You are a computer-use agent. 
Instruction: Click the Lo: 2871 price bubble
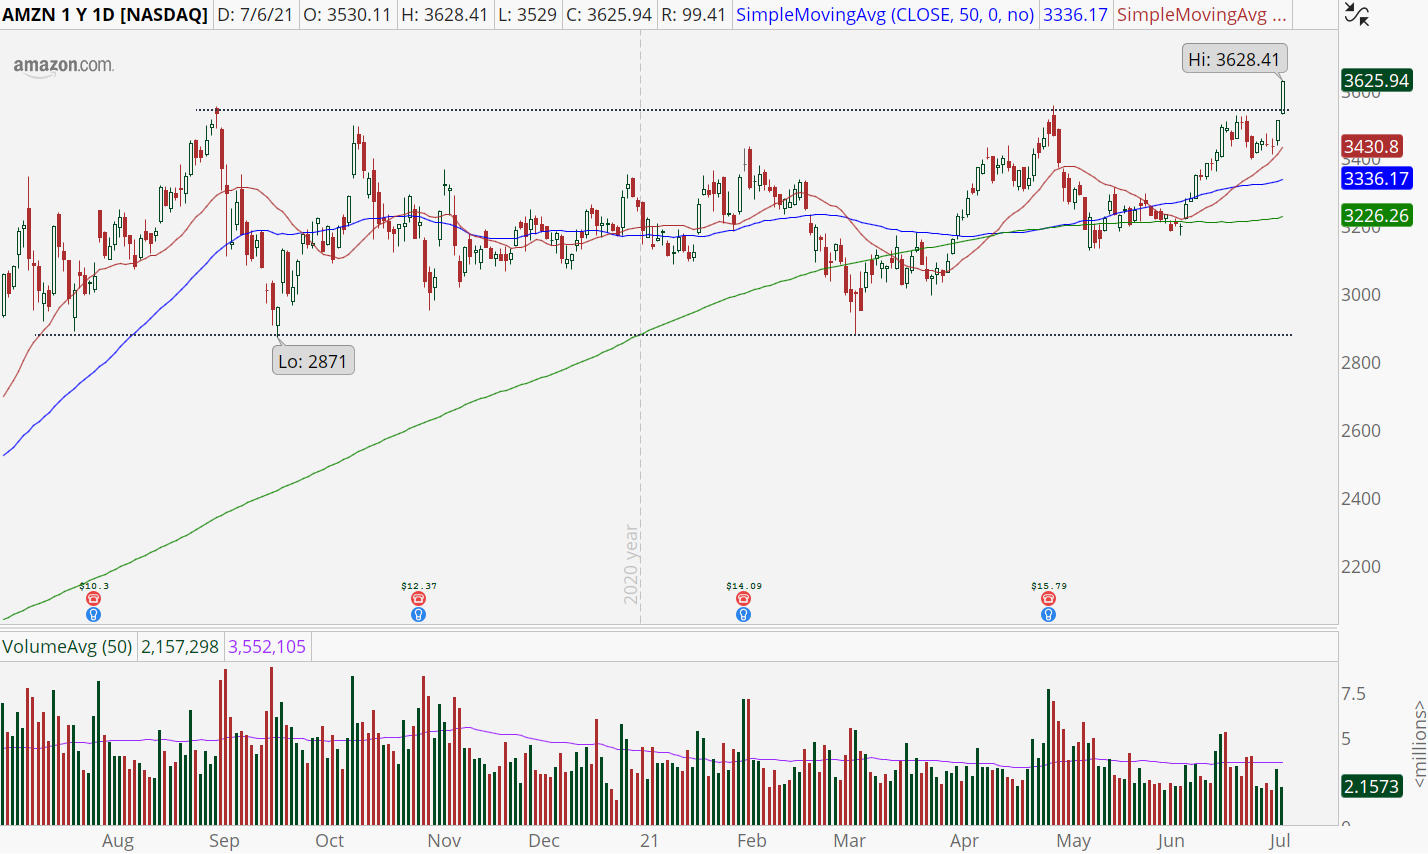[x=313, y=361]
